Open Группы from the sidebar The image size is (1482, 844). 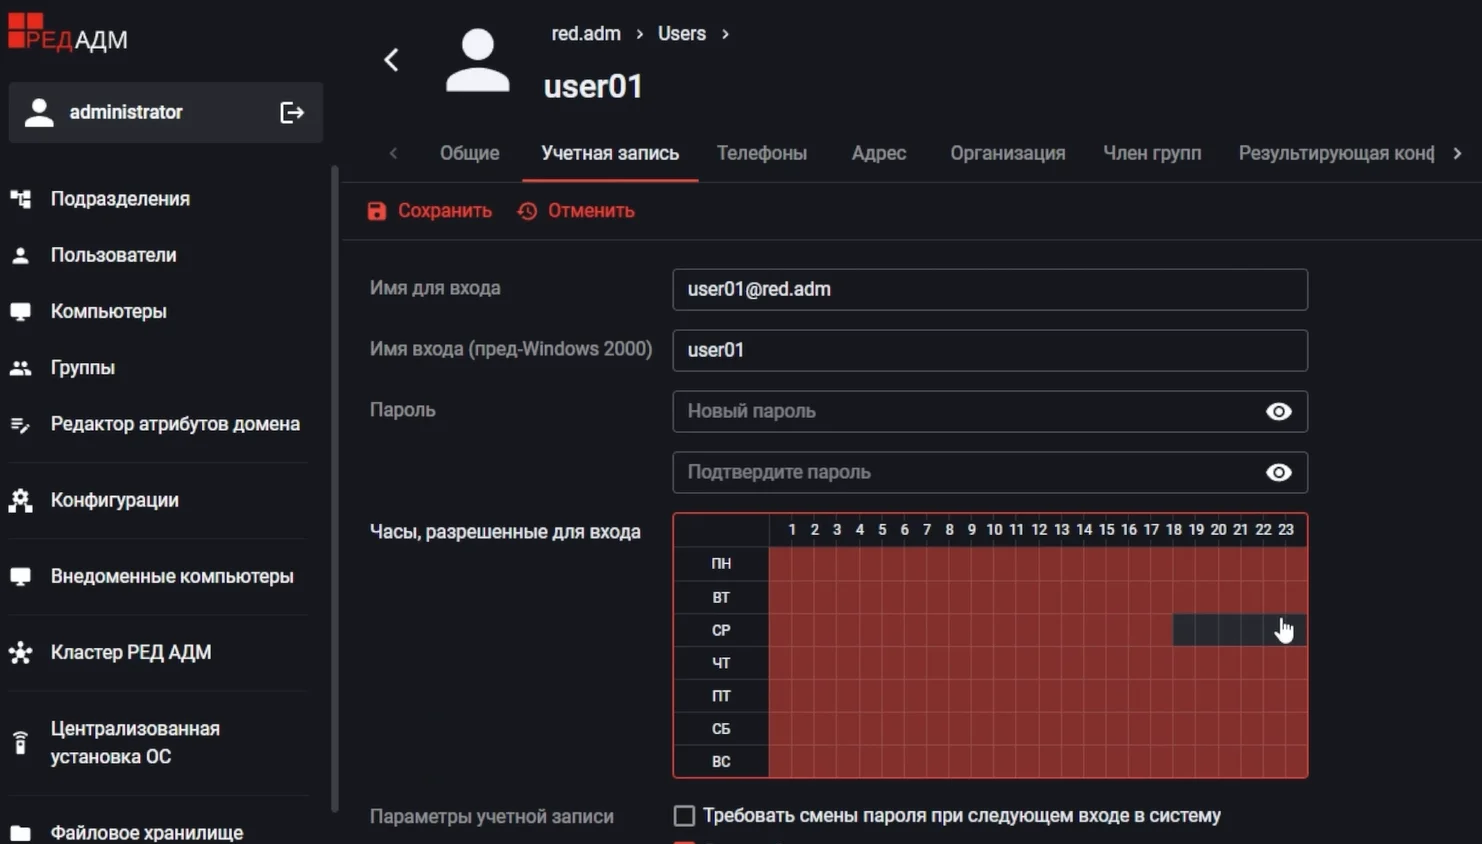82,367
